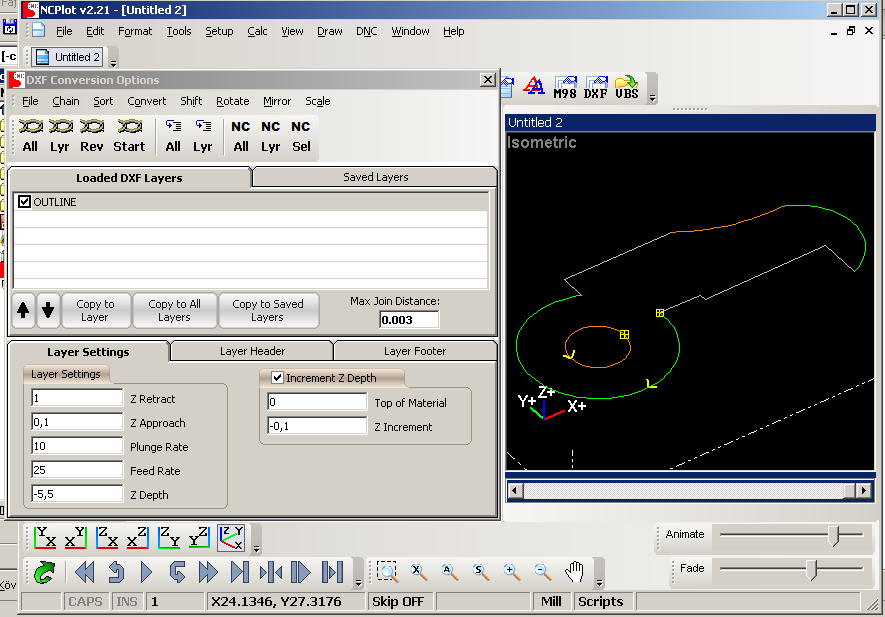885x617 pixels.
Task: Toggle the Increment Z Depth checkbox
Action: pos(278,378)
